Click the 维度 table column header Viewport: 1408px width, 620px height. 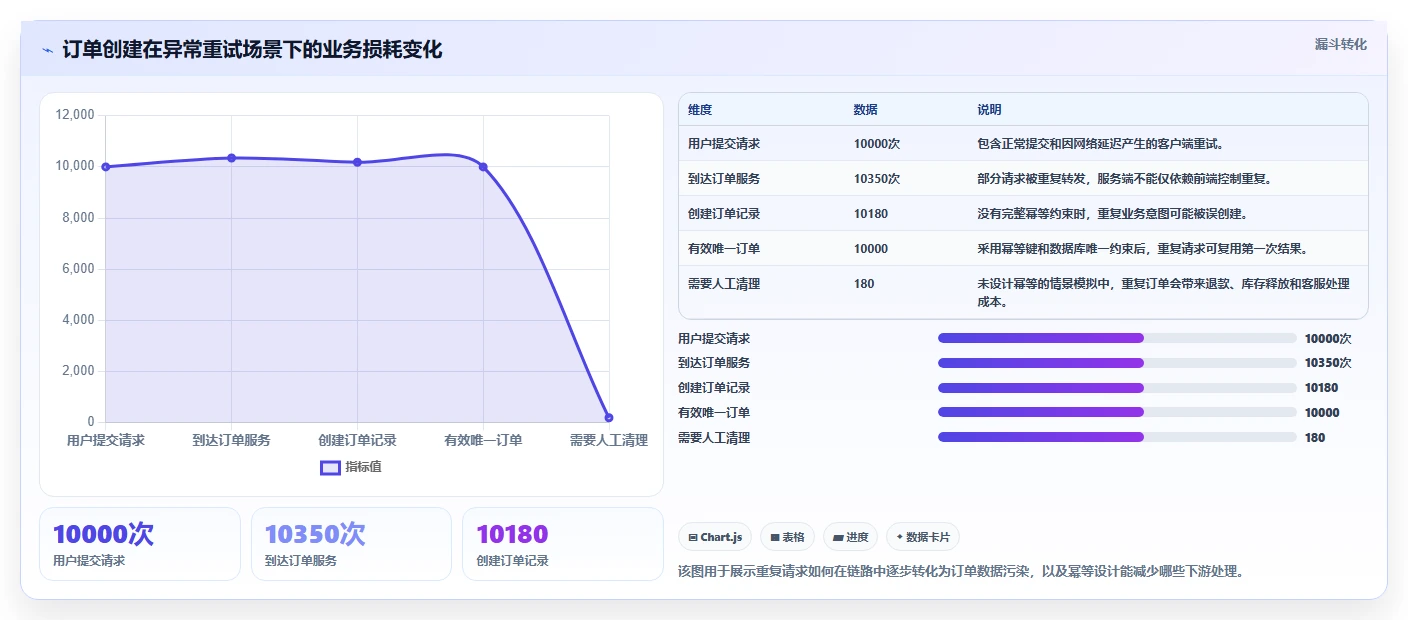[x=700, y=110]
